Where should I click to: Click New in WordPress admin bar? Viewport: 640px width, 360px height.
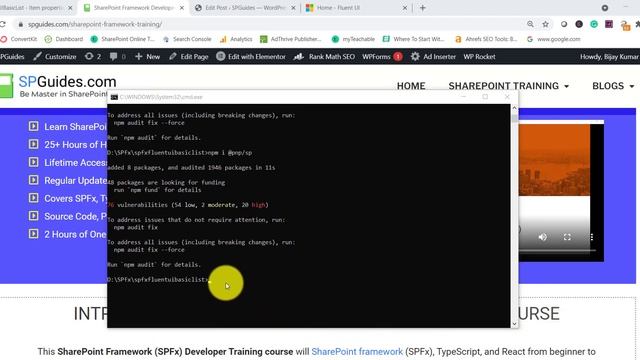click(148, 57)
